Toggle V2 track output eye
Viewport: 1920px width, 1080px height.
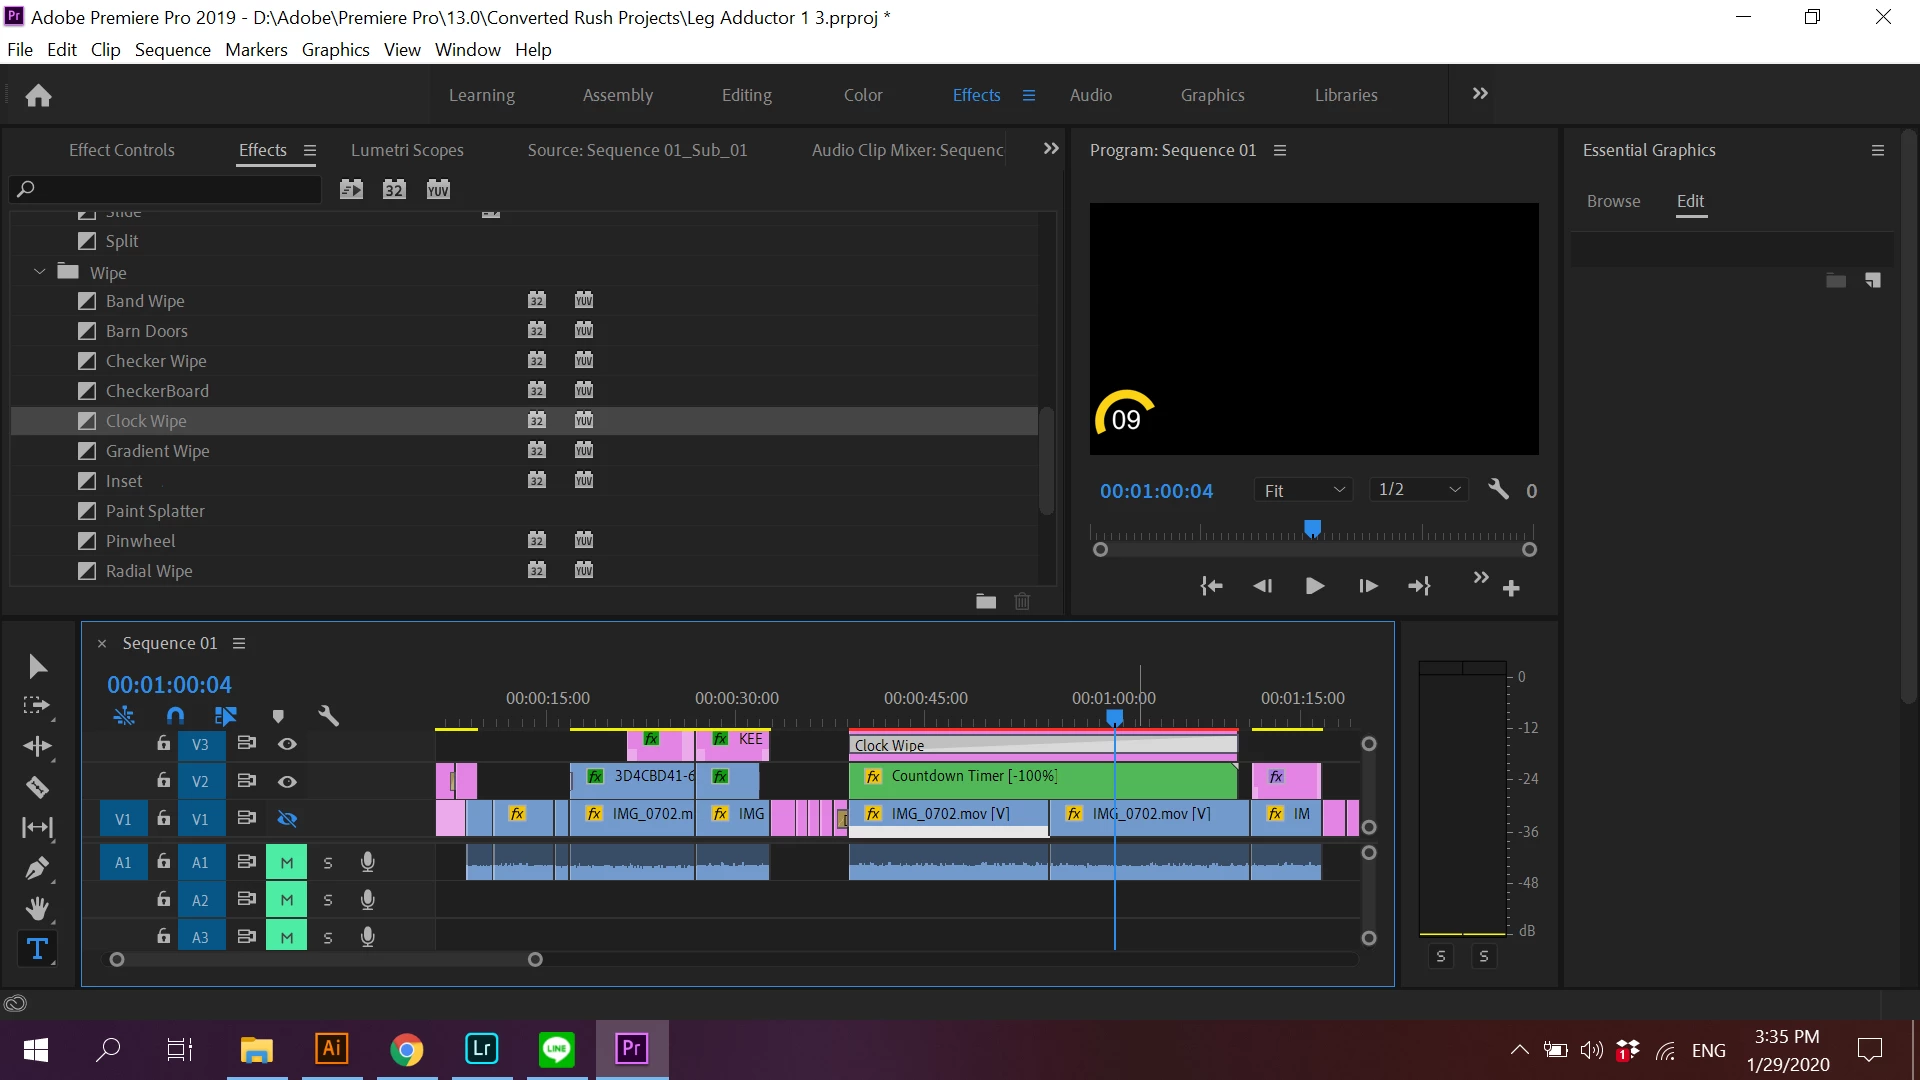(287, 782)
